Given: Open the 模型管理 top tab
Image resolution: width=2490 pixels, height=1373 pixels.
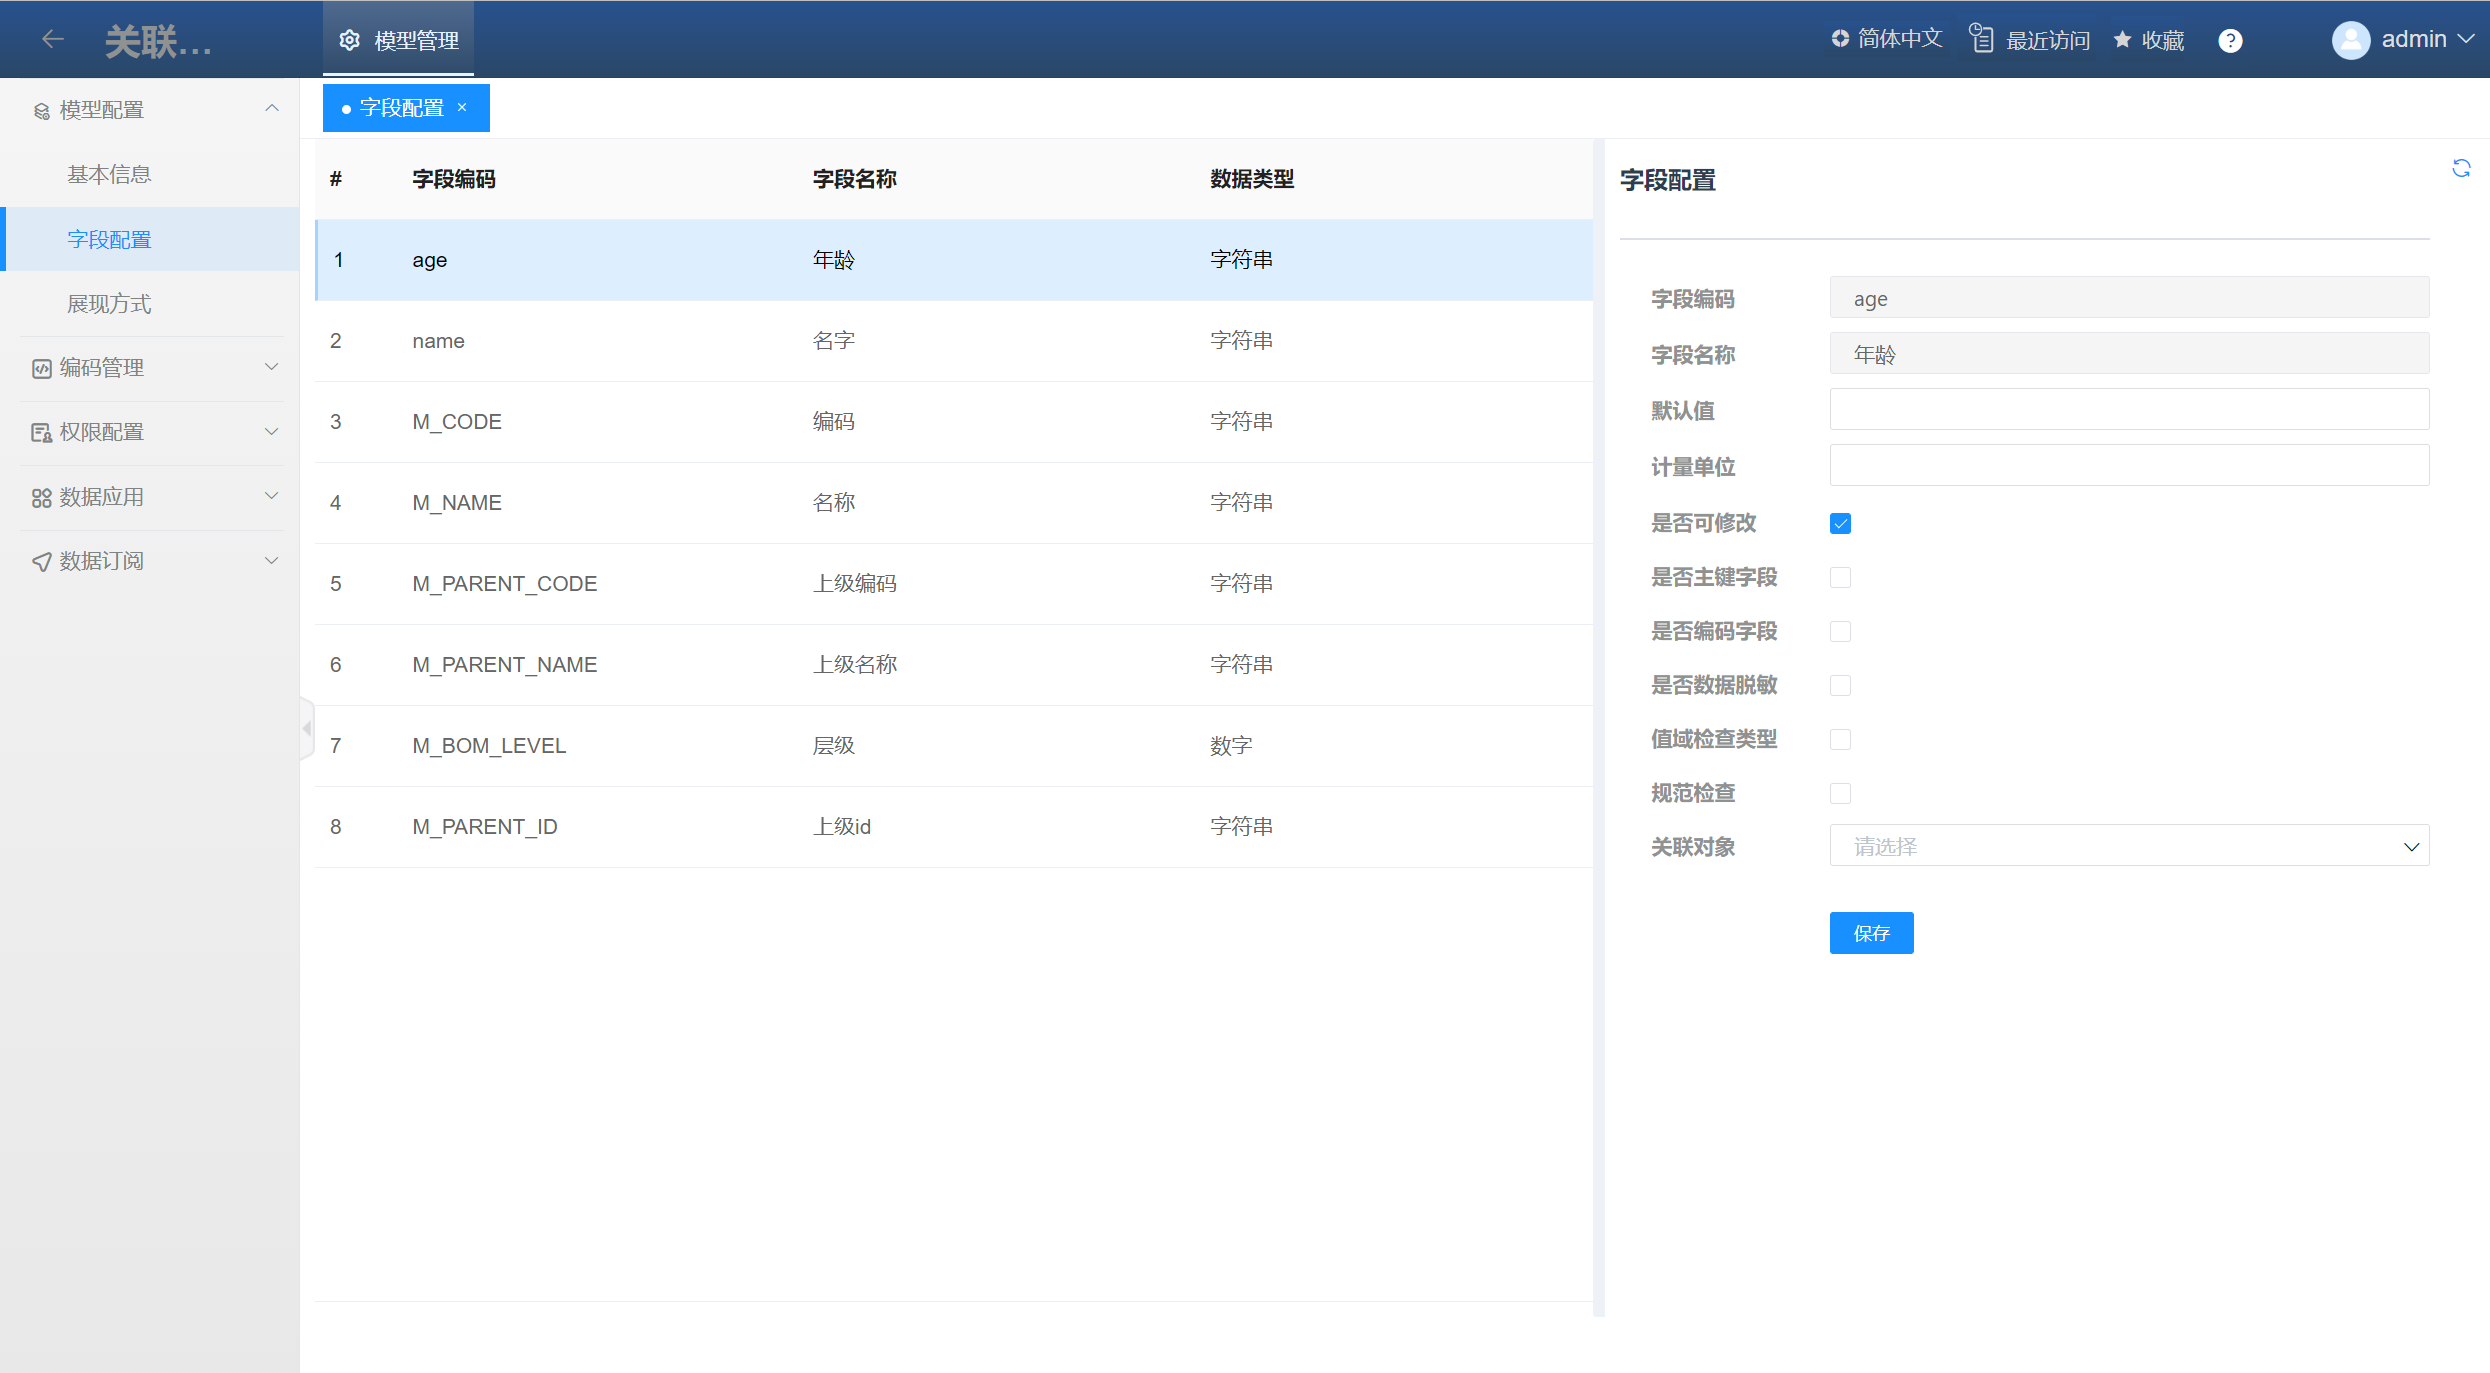Looking at the screenshot, I should (399, 40).
